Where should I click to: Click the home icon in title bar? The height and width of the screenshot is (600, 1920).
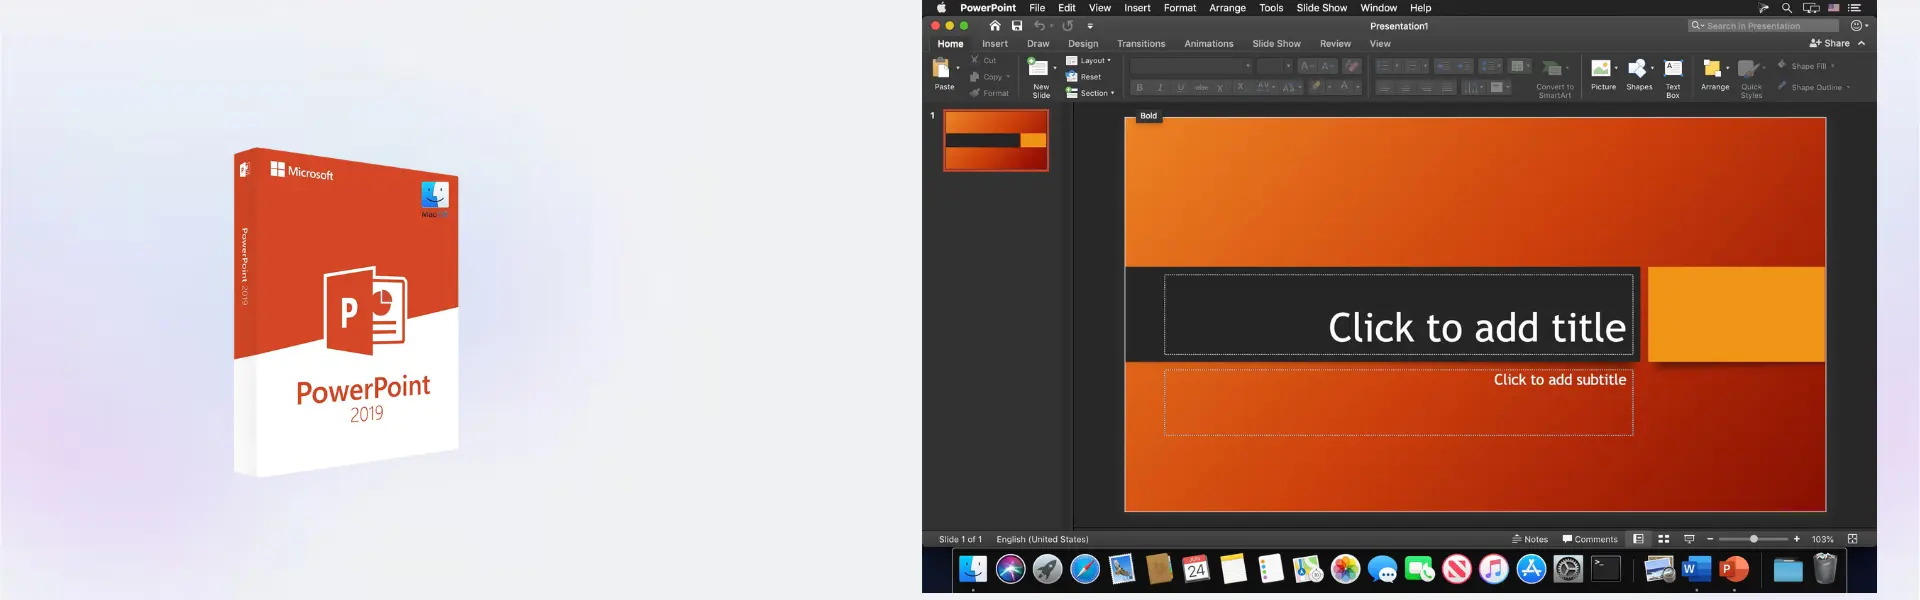(x=995, y=26)
